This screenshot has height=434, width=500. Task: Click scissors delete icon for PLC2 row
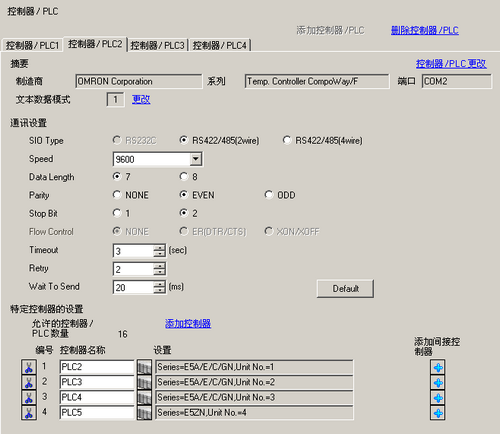pos(29,367)
